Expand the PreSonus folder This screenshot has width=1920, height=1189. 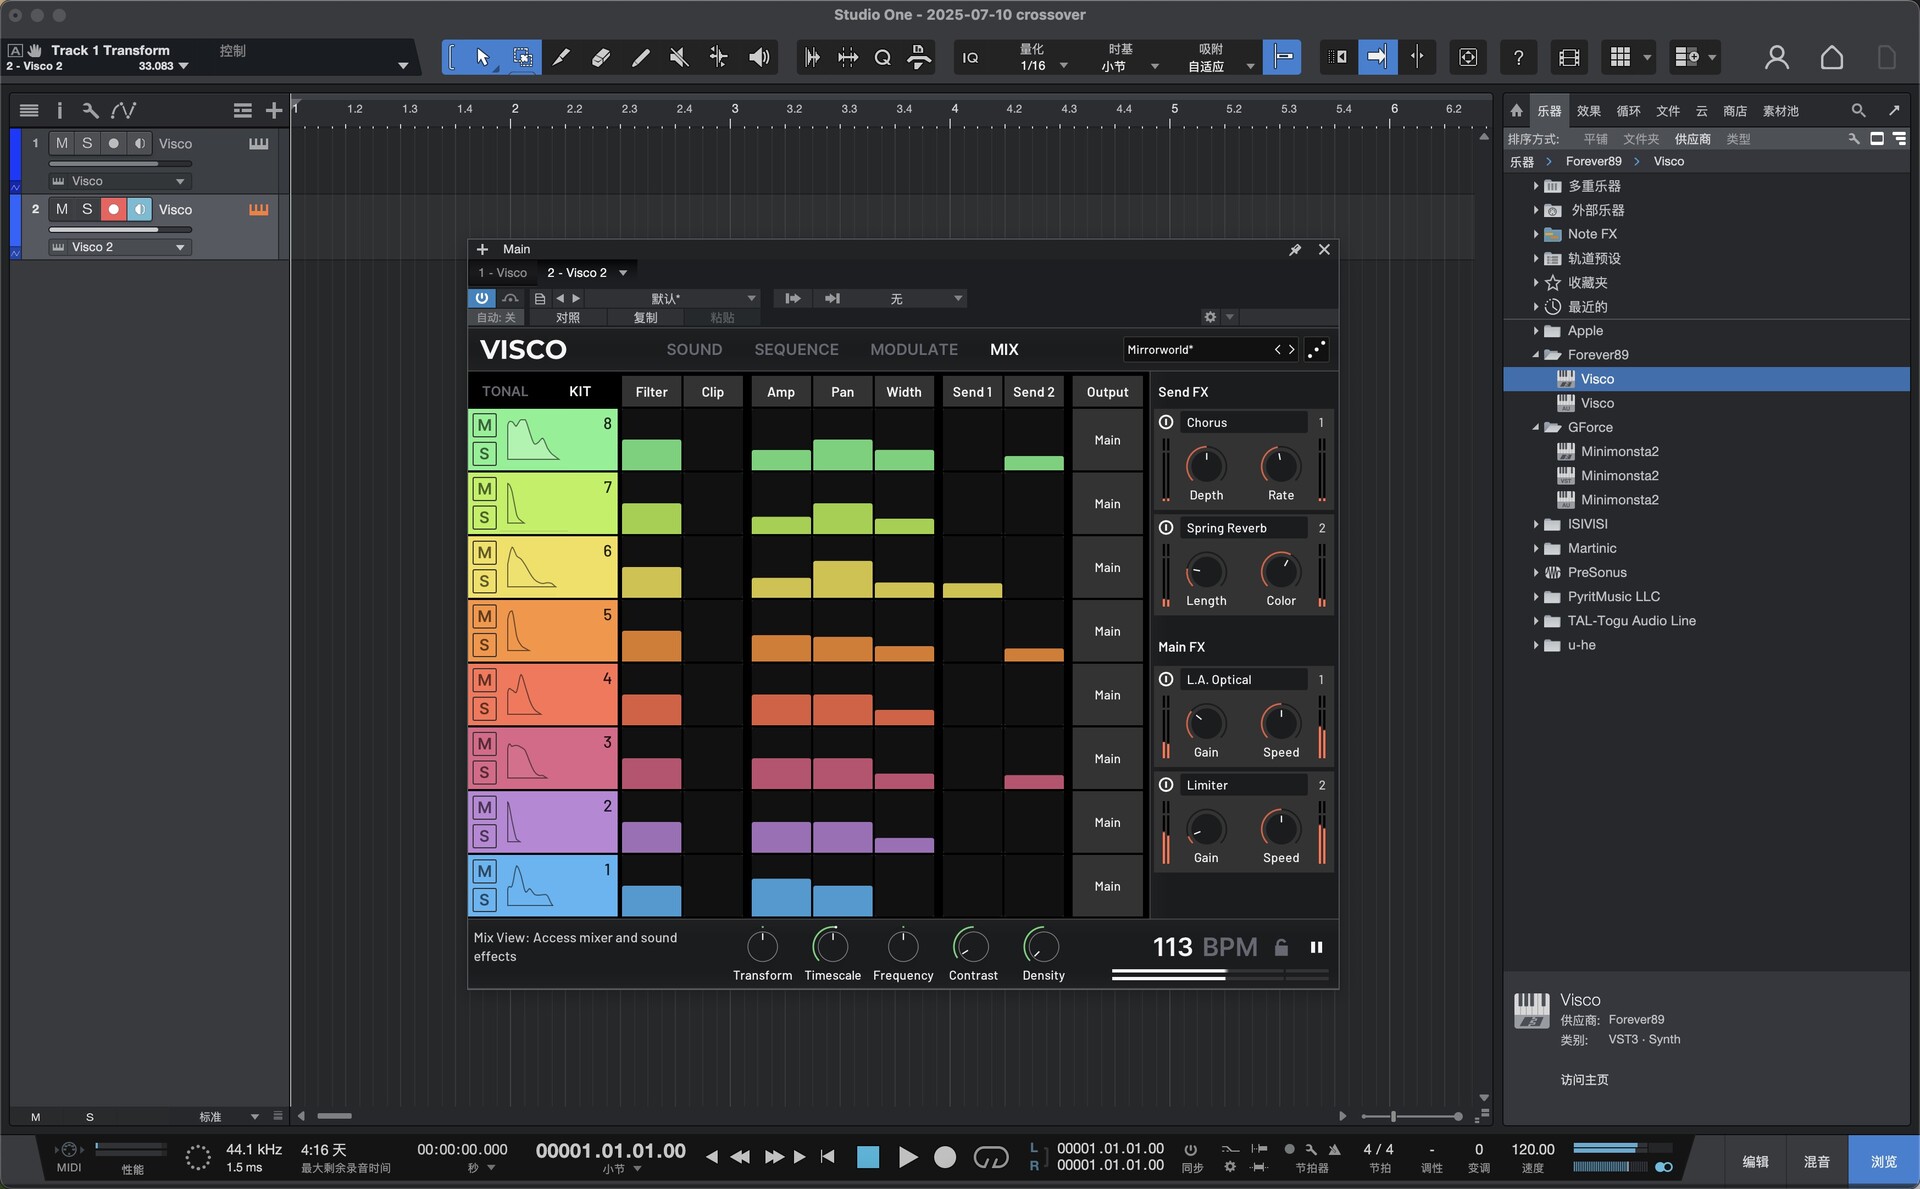[x=1536, y=573]
